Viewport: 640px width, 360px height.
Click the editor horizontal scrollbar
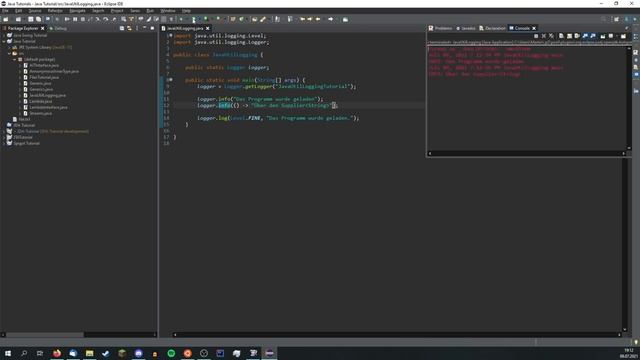pyautogui.click(x=396, y=335)
